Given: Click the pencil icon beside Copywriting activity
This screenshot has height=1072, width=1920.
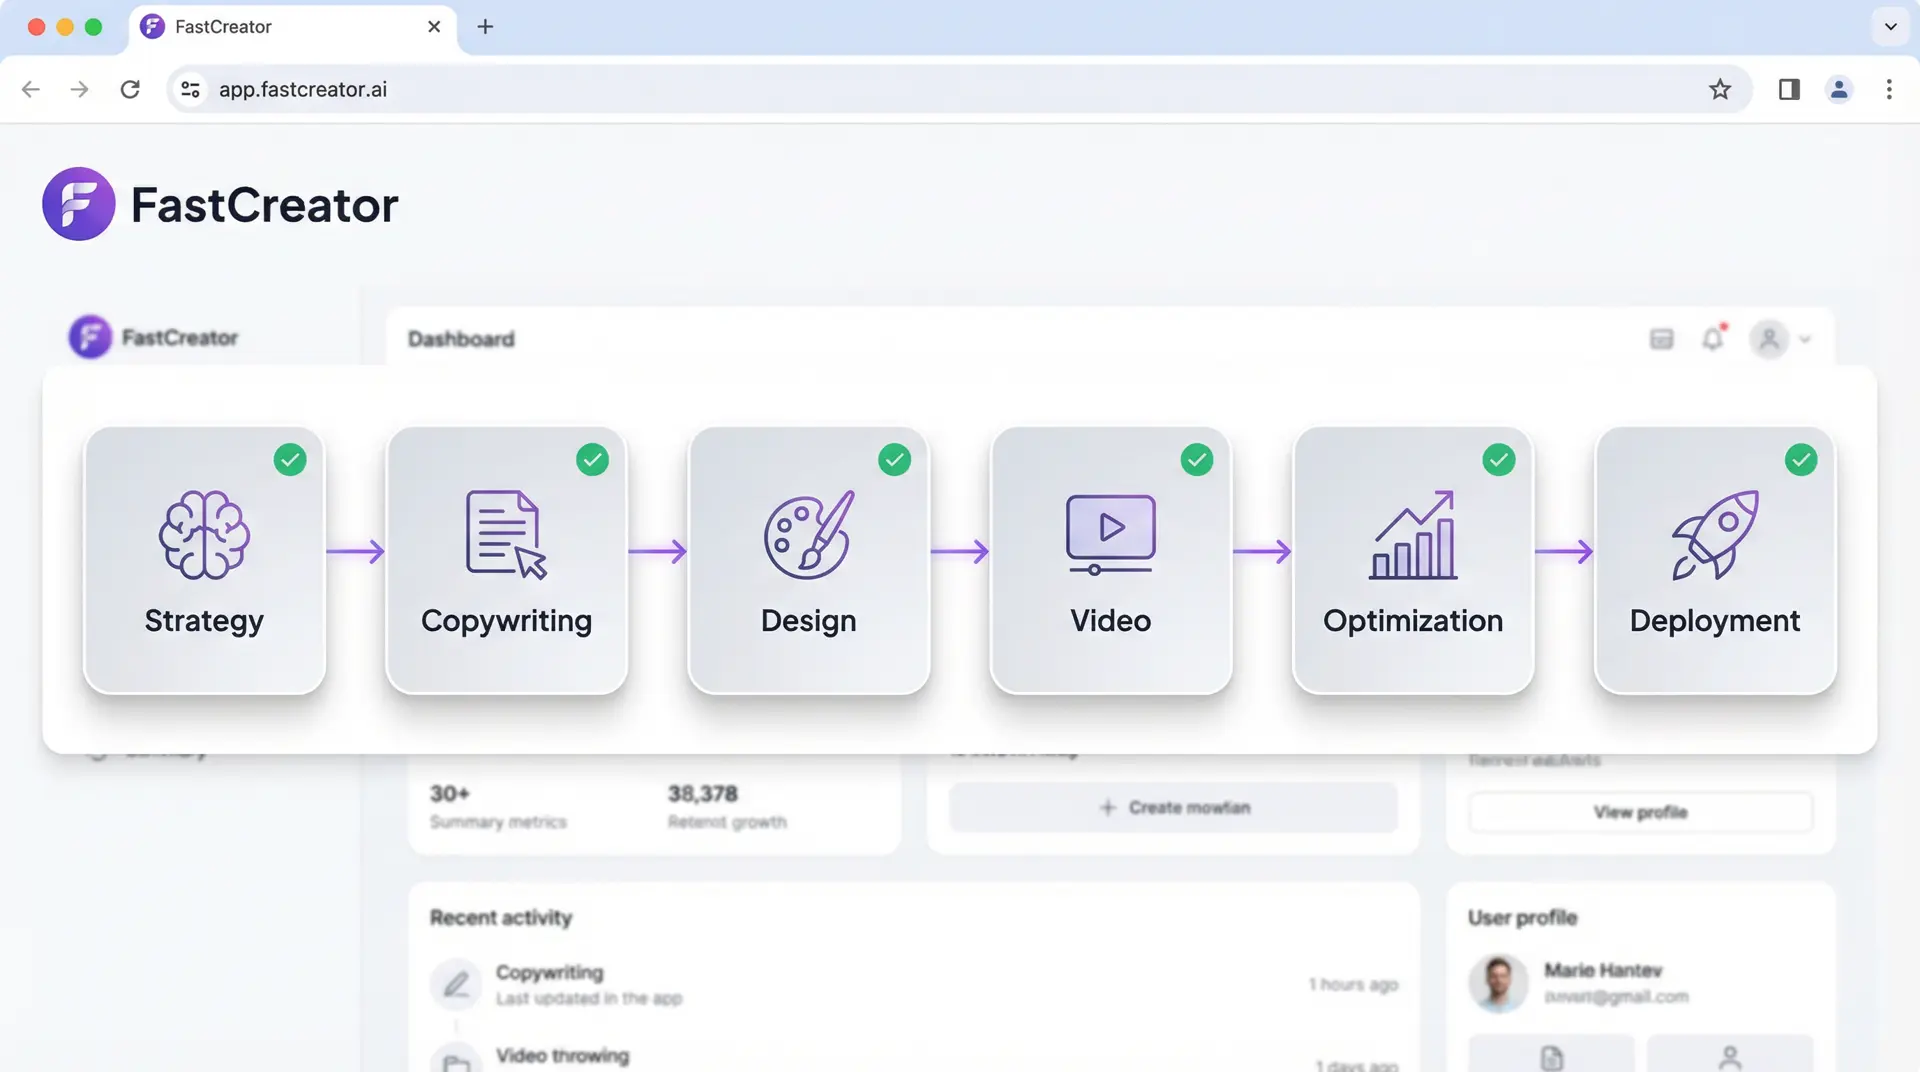Looking at the screenshot, I should [x=457, y=984].
